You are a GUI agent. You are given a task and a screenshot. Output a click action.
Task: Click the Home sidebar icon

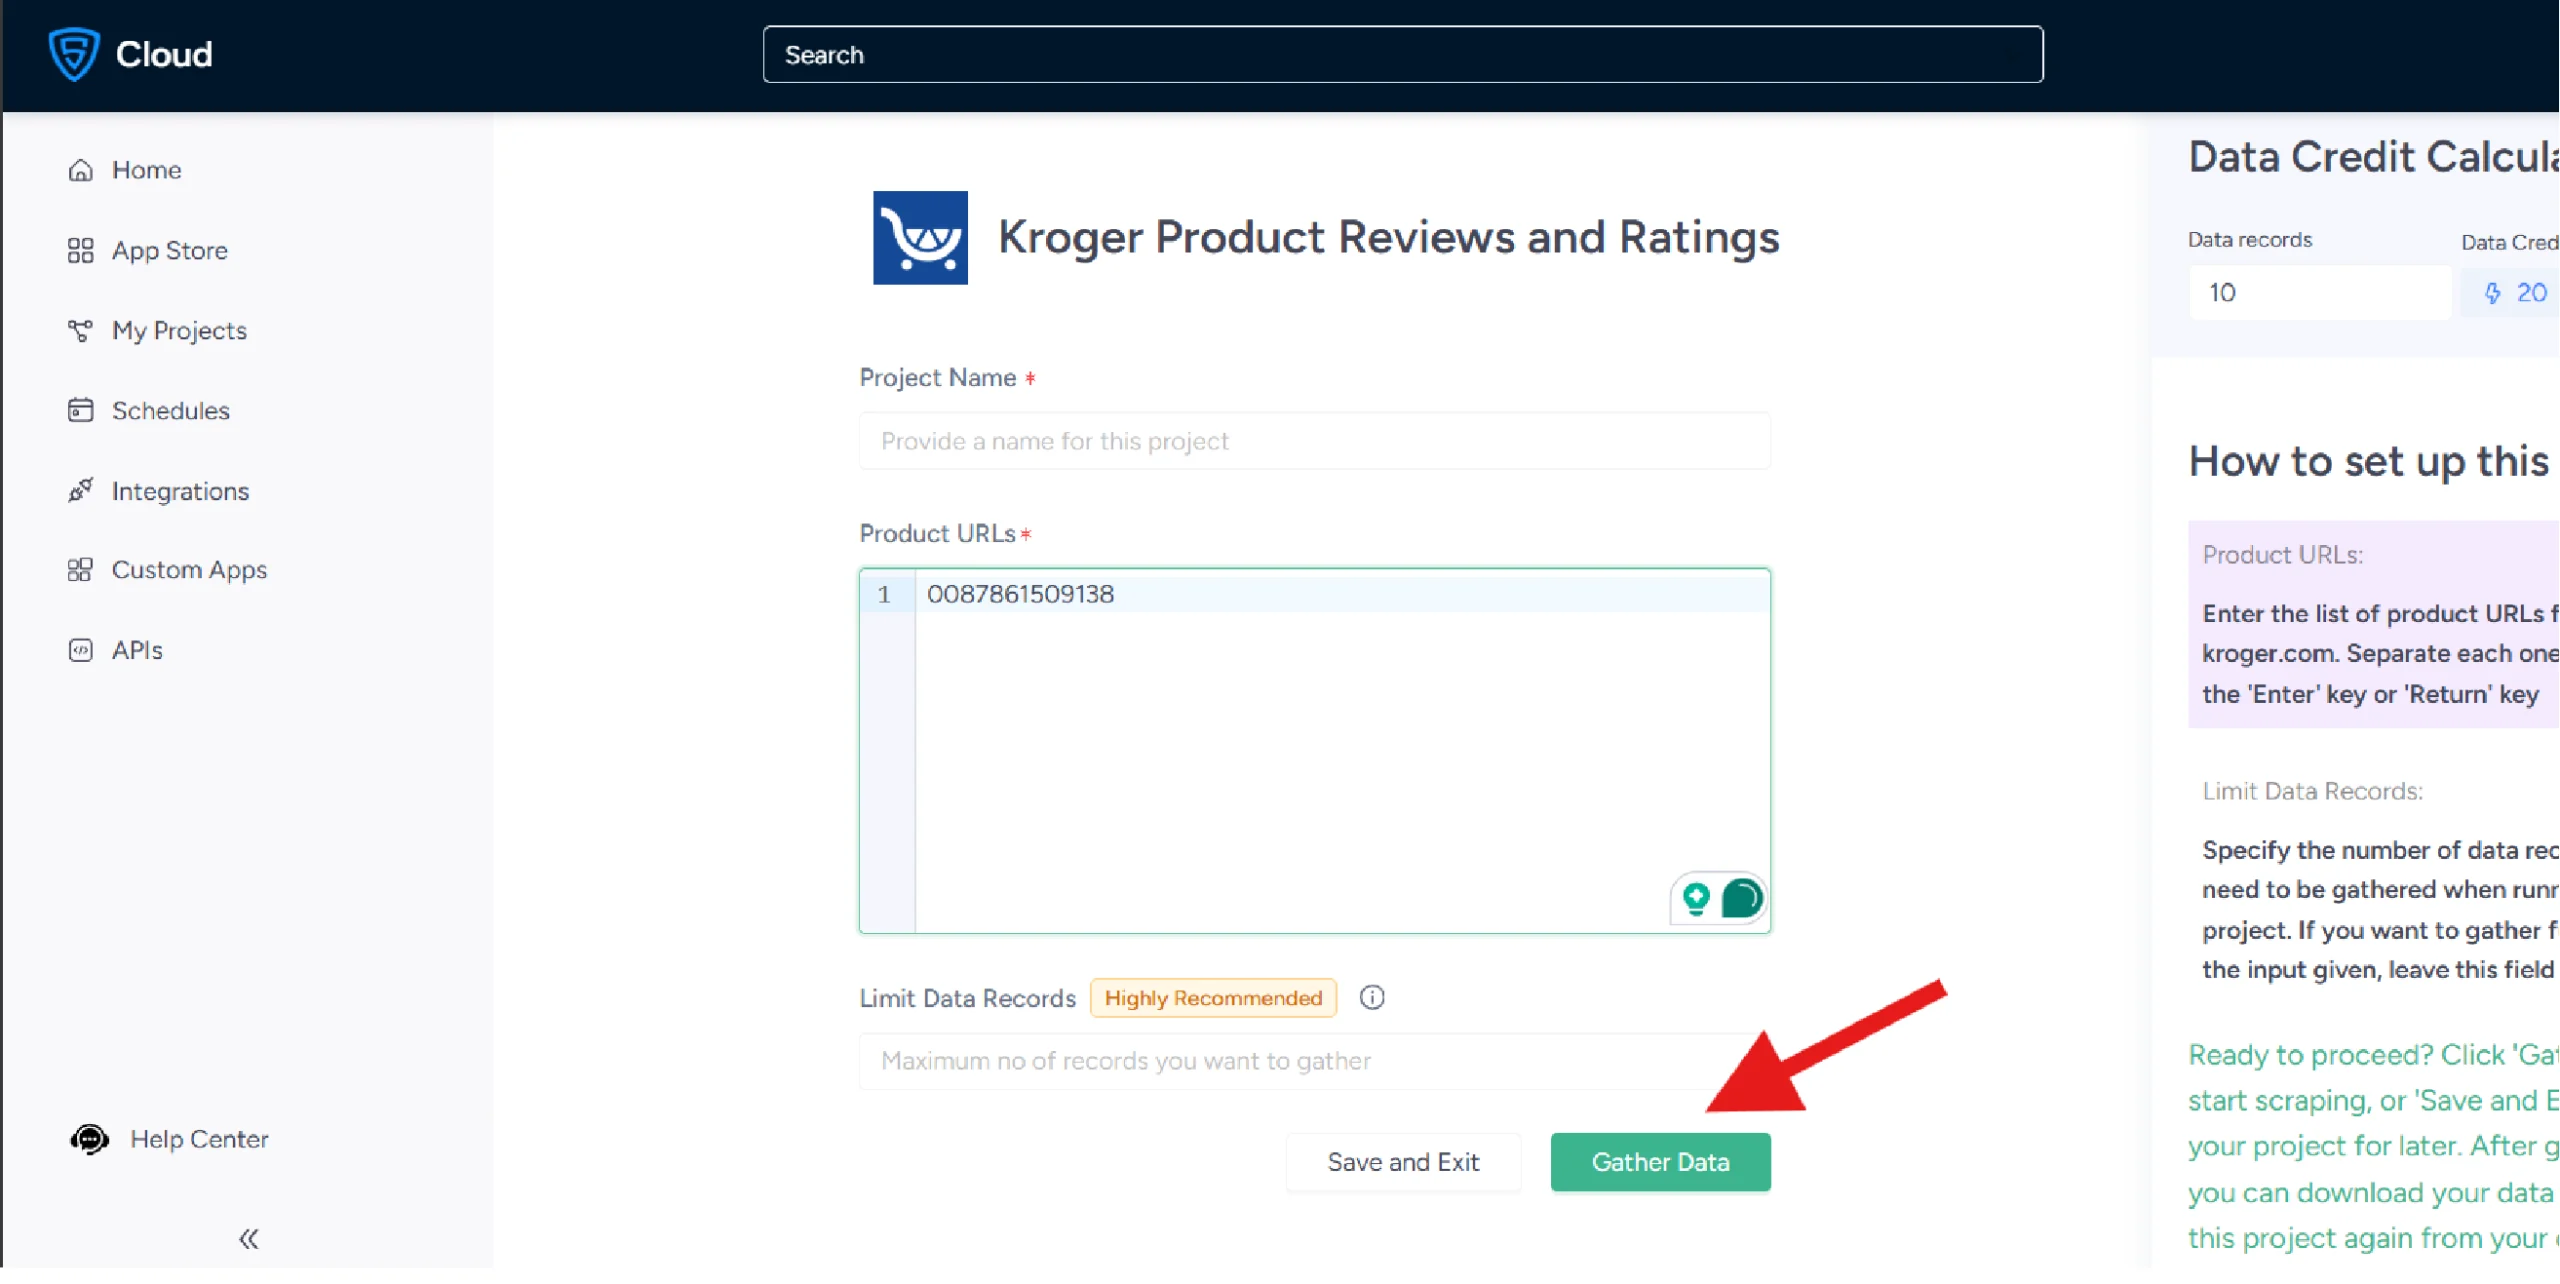81,171
